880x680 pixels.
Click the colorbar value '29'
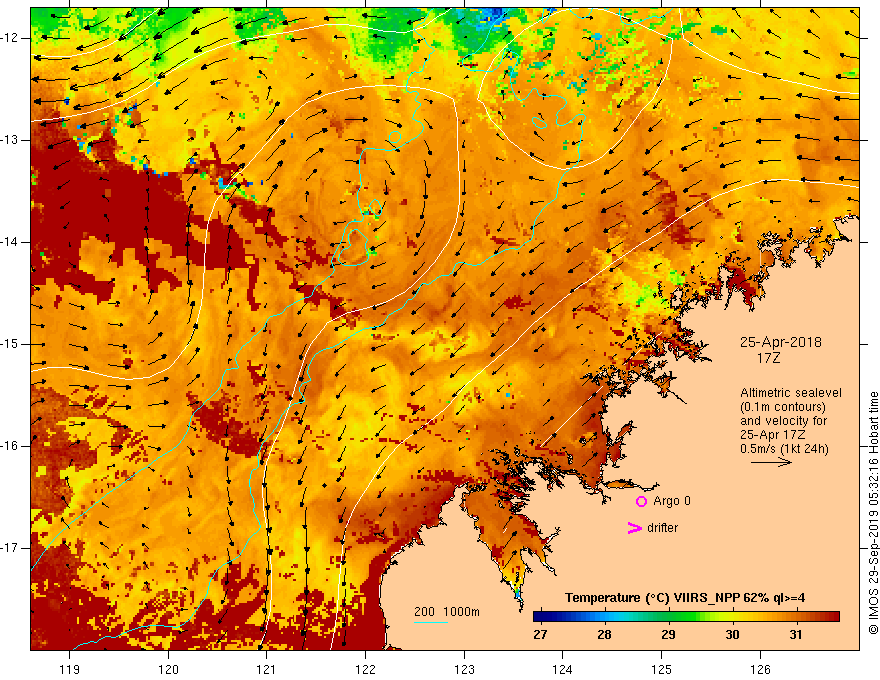tap(668, 635)
